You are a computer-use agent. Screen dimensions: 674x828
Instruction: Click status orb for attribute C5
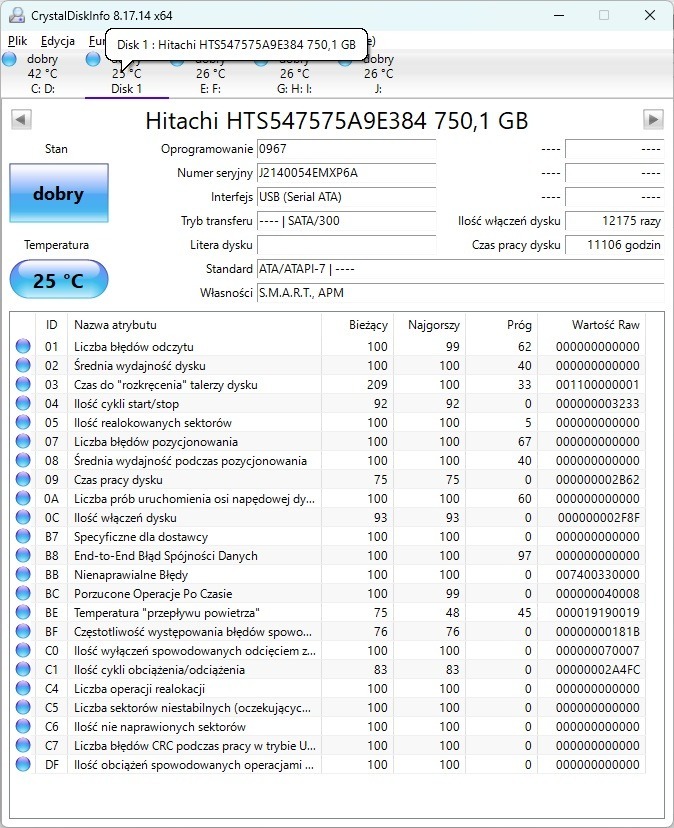tap(23, 708)
